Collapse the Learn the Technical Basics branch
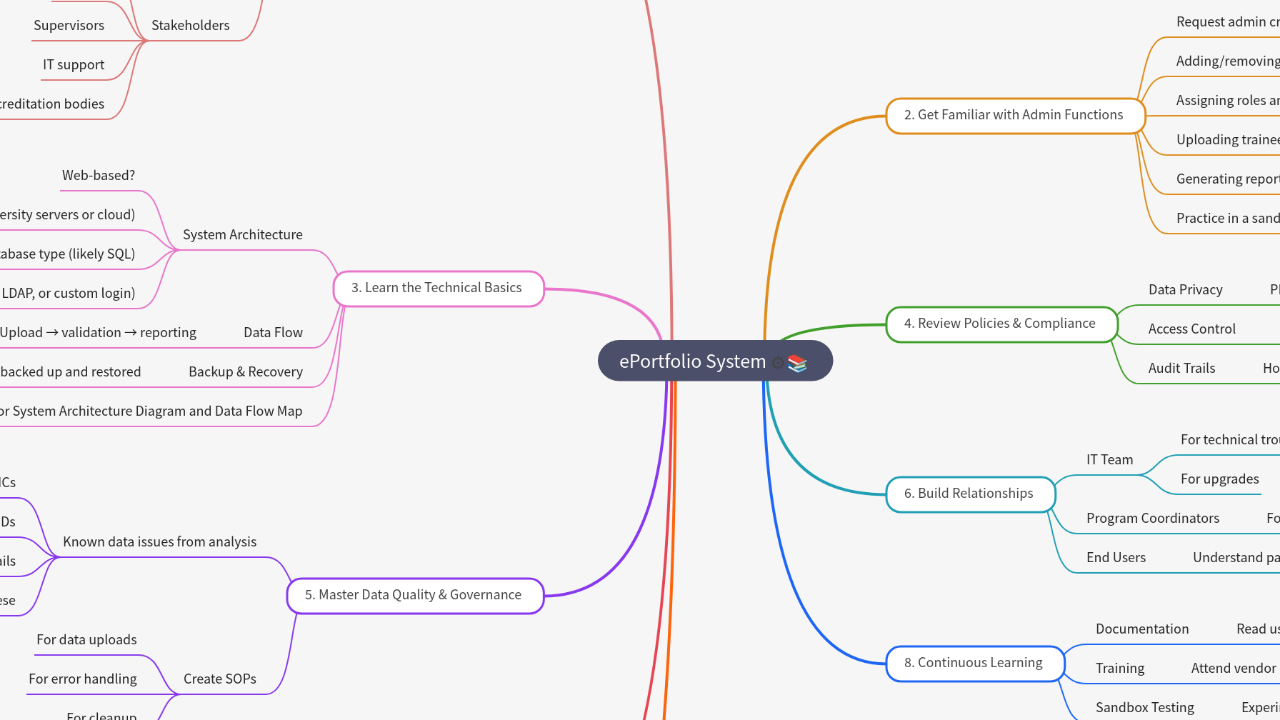 (438, 287)
